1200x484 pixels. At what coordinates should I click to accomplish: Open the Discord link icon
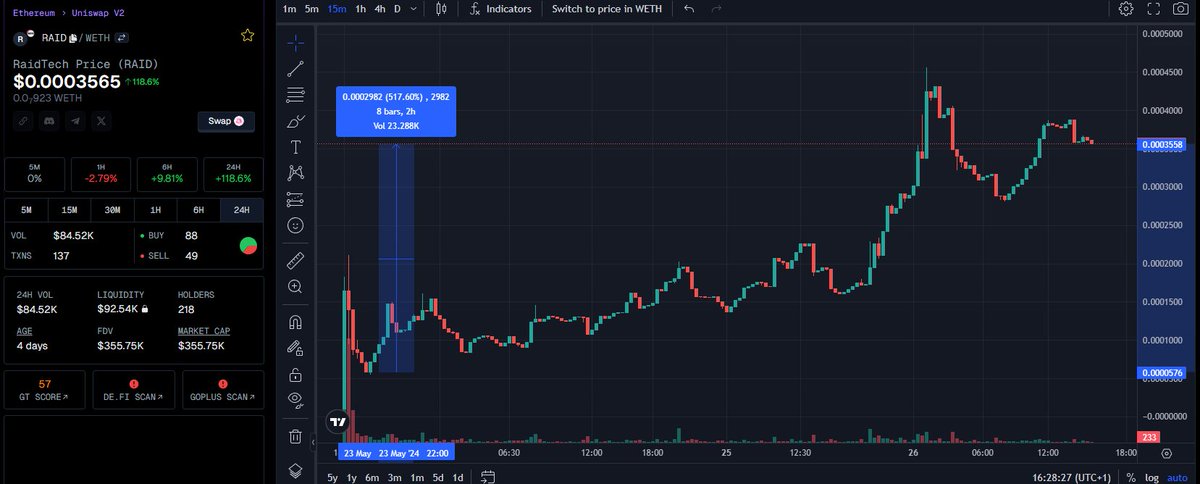point(48,120)
